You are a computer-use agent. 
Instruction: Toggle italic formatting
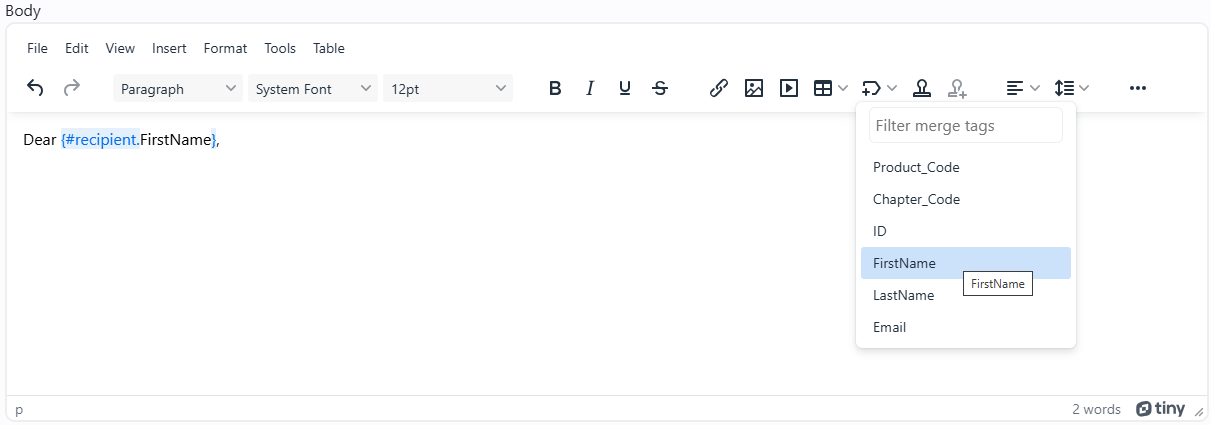pos(590,88)
